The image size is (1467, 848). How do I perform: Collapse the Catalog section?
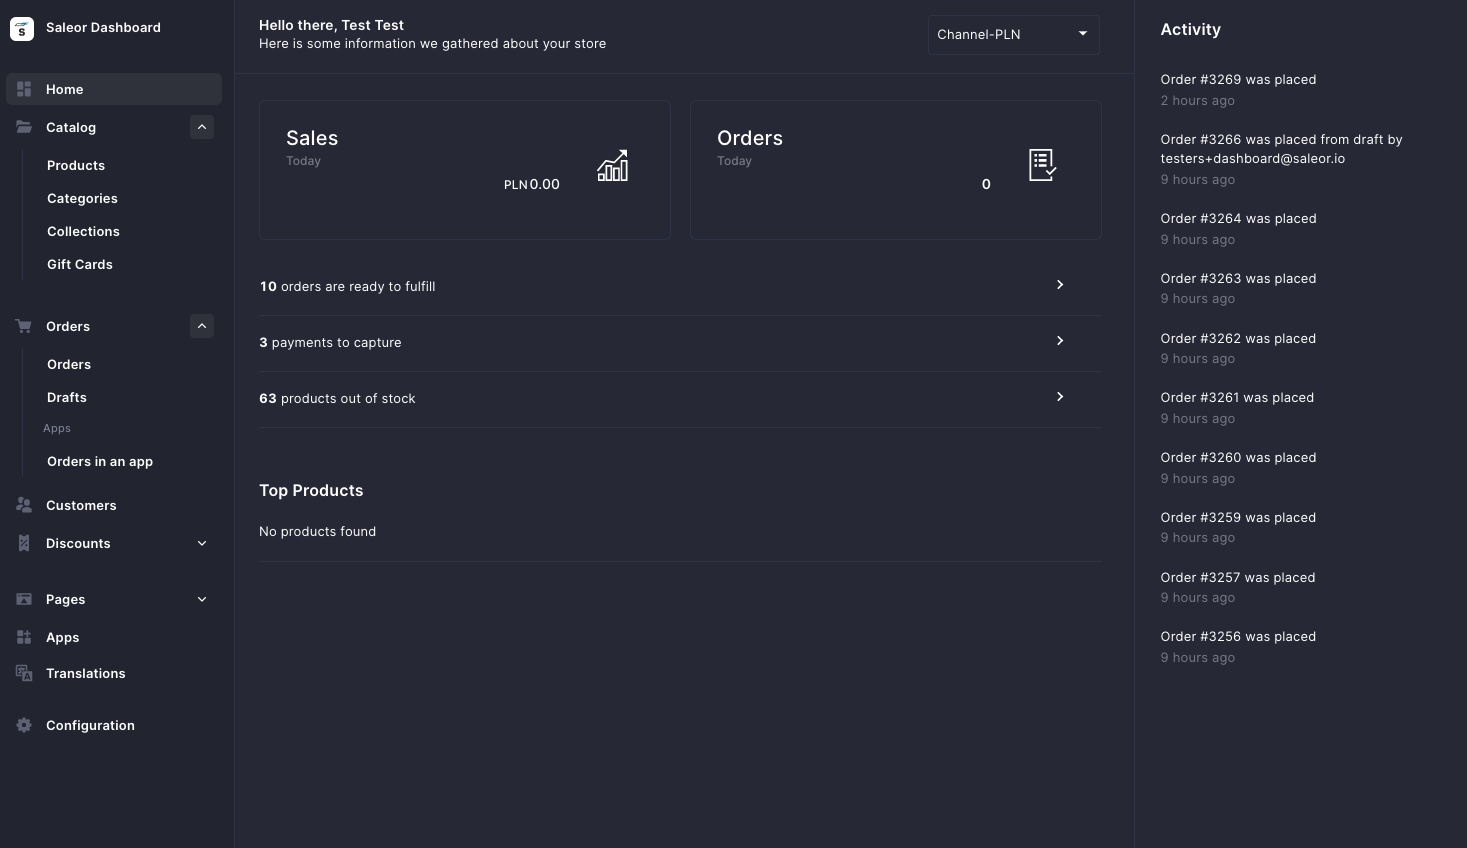click(x=202, y=127)
